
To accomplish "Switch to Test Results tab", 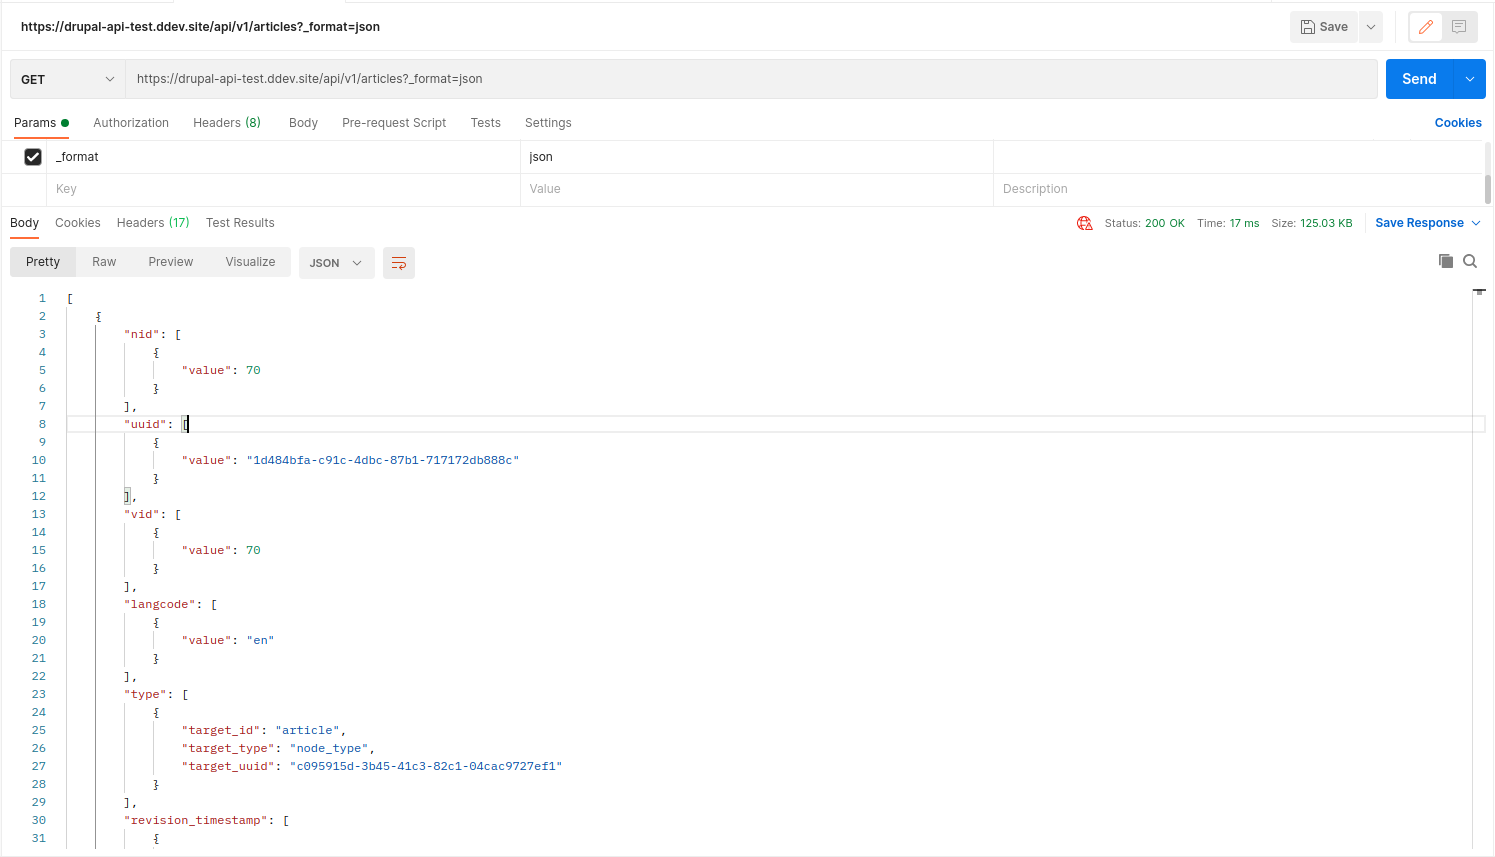I will [240, 223].
